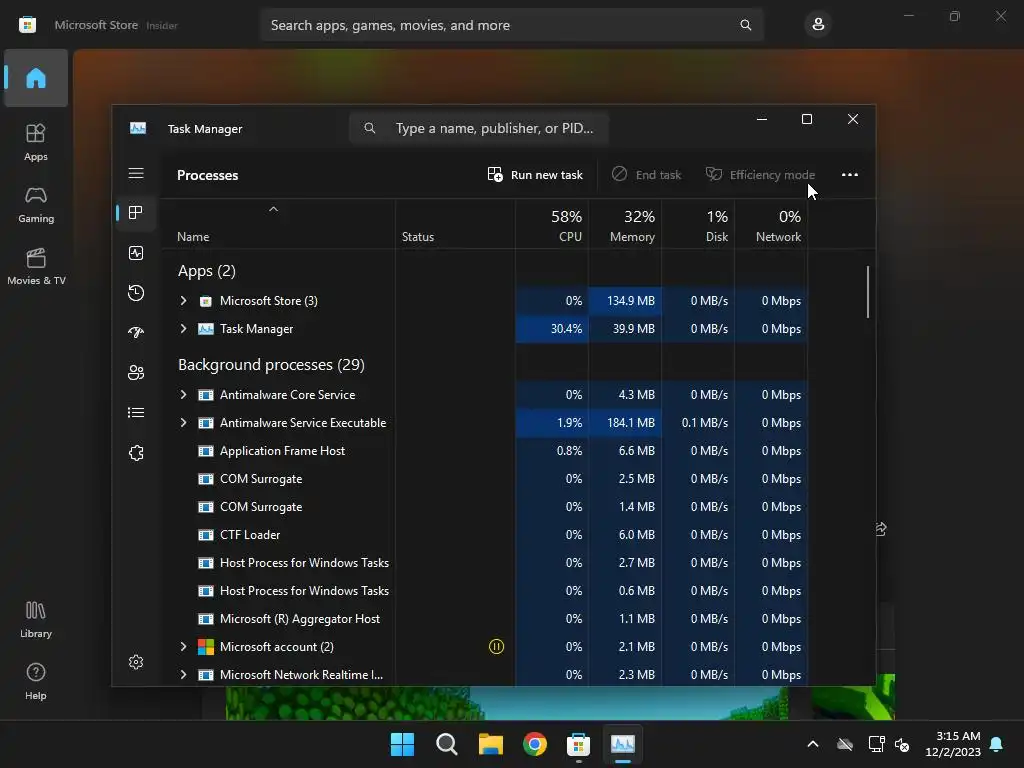Open Windows Search from taskbar
The image size is (1024, 768).
tap(447, 744)
